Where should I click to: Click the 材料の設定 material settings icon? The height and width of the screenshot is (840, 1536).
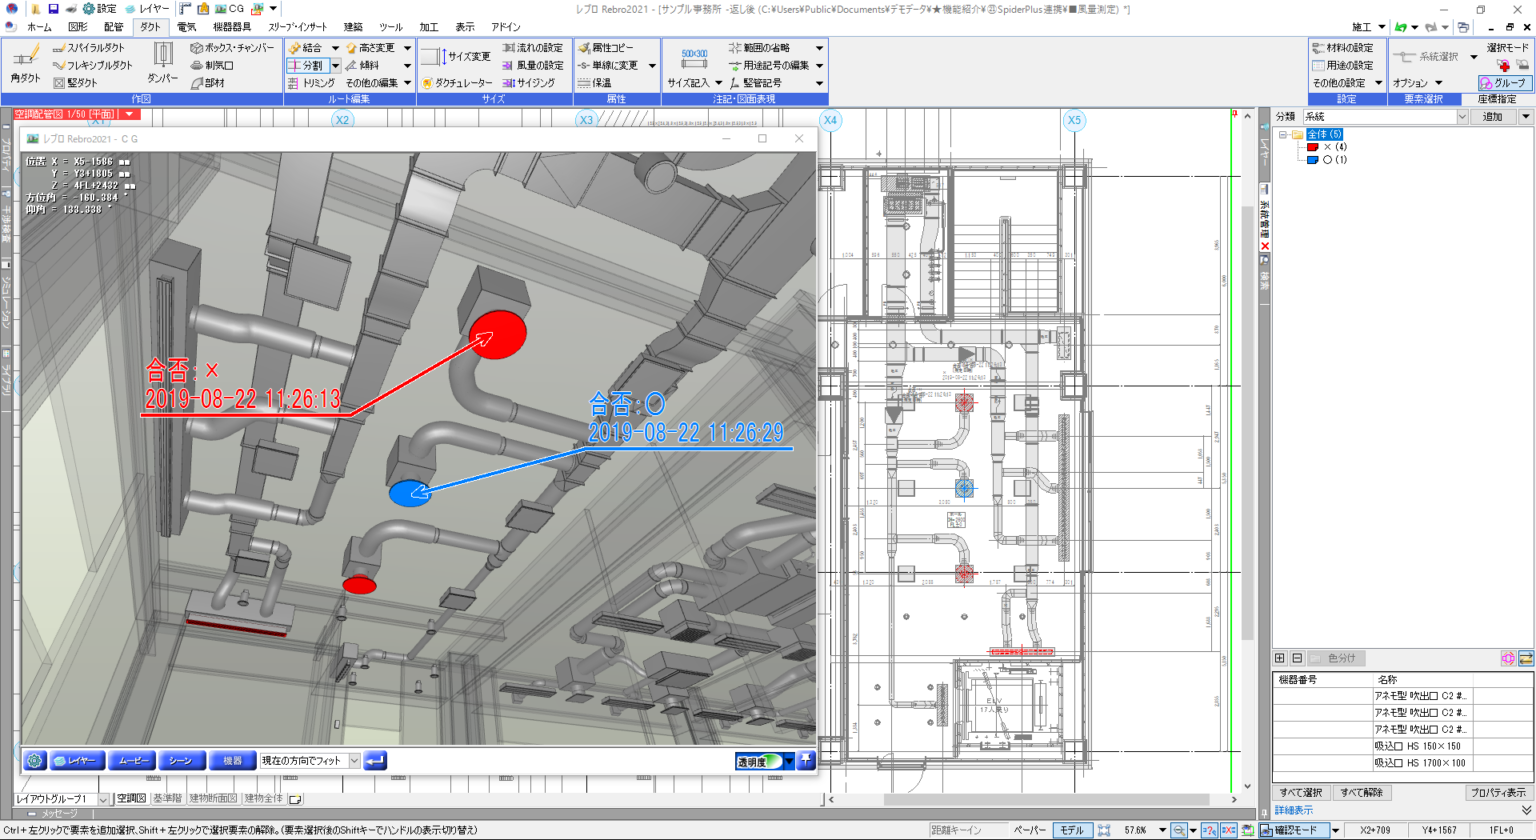click(1318, 47)
